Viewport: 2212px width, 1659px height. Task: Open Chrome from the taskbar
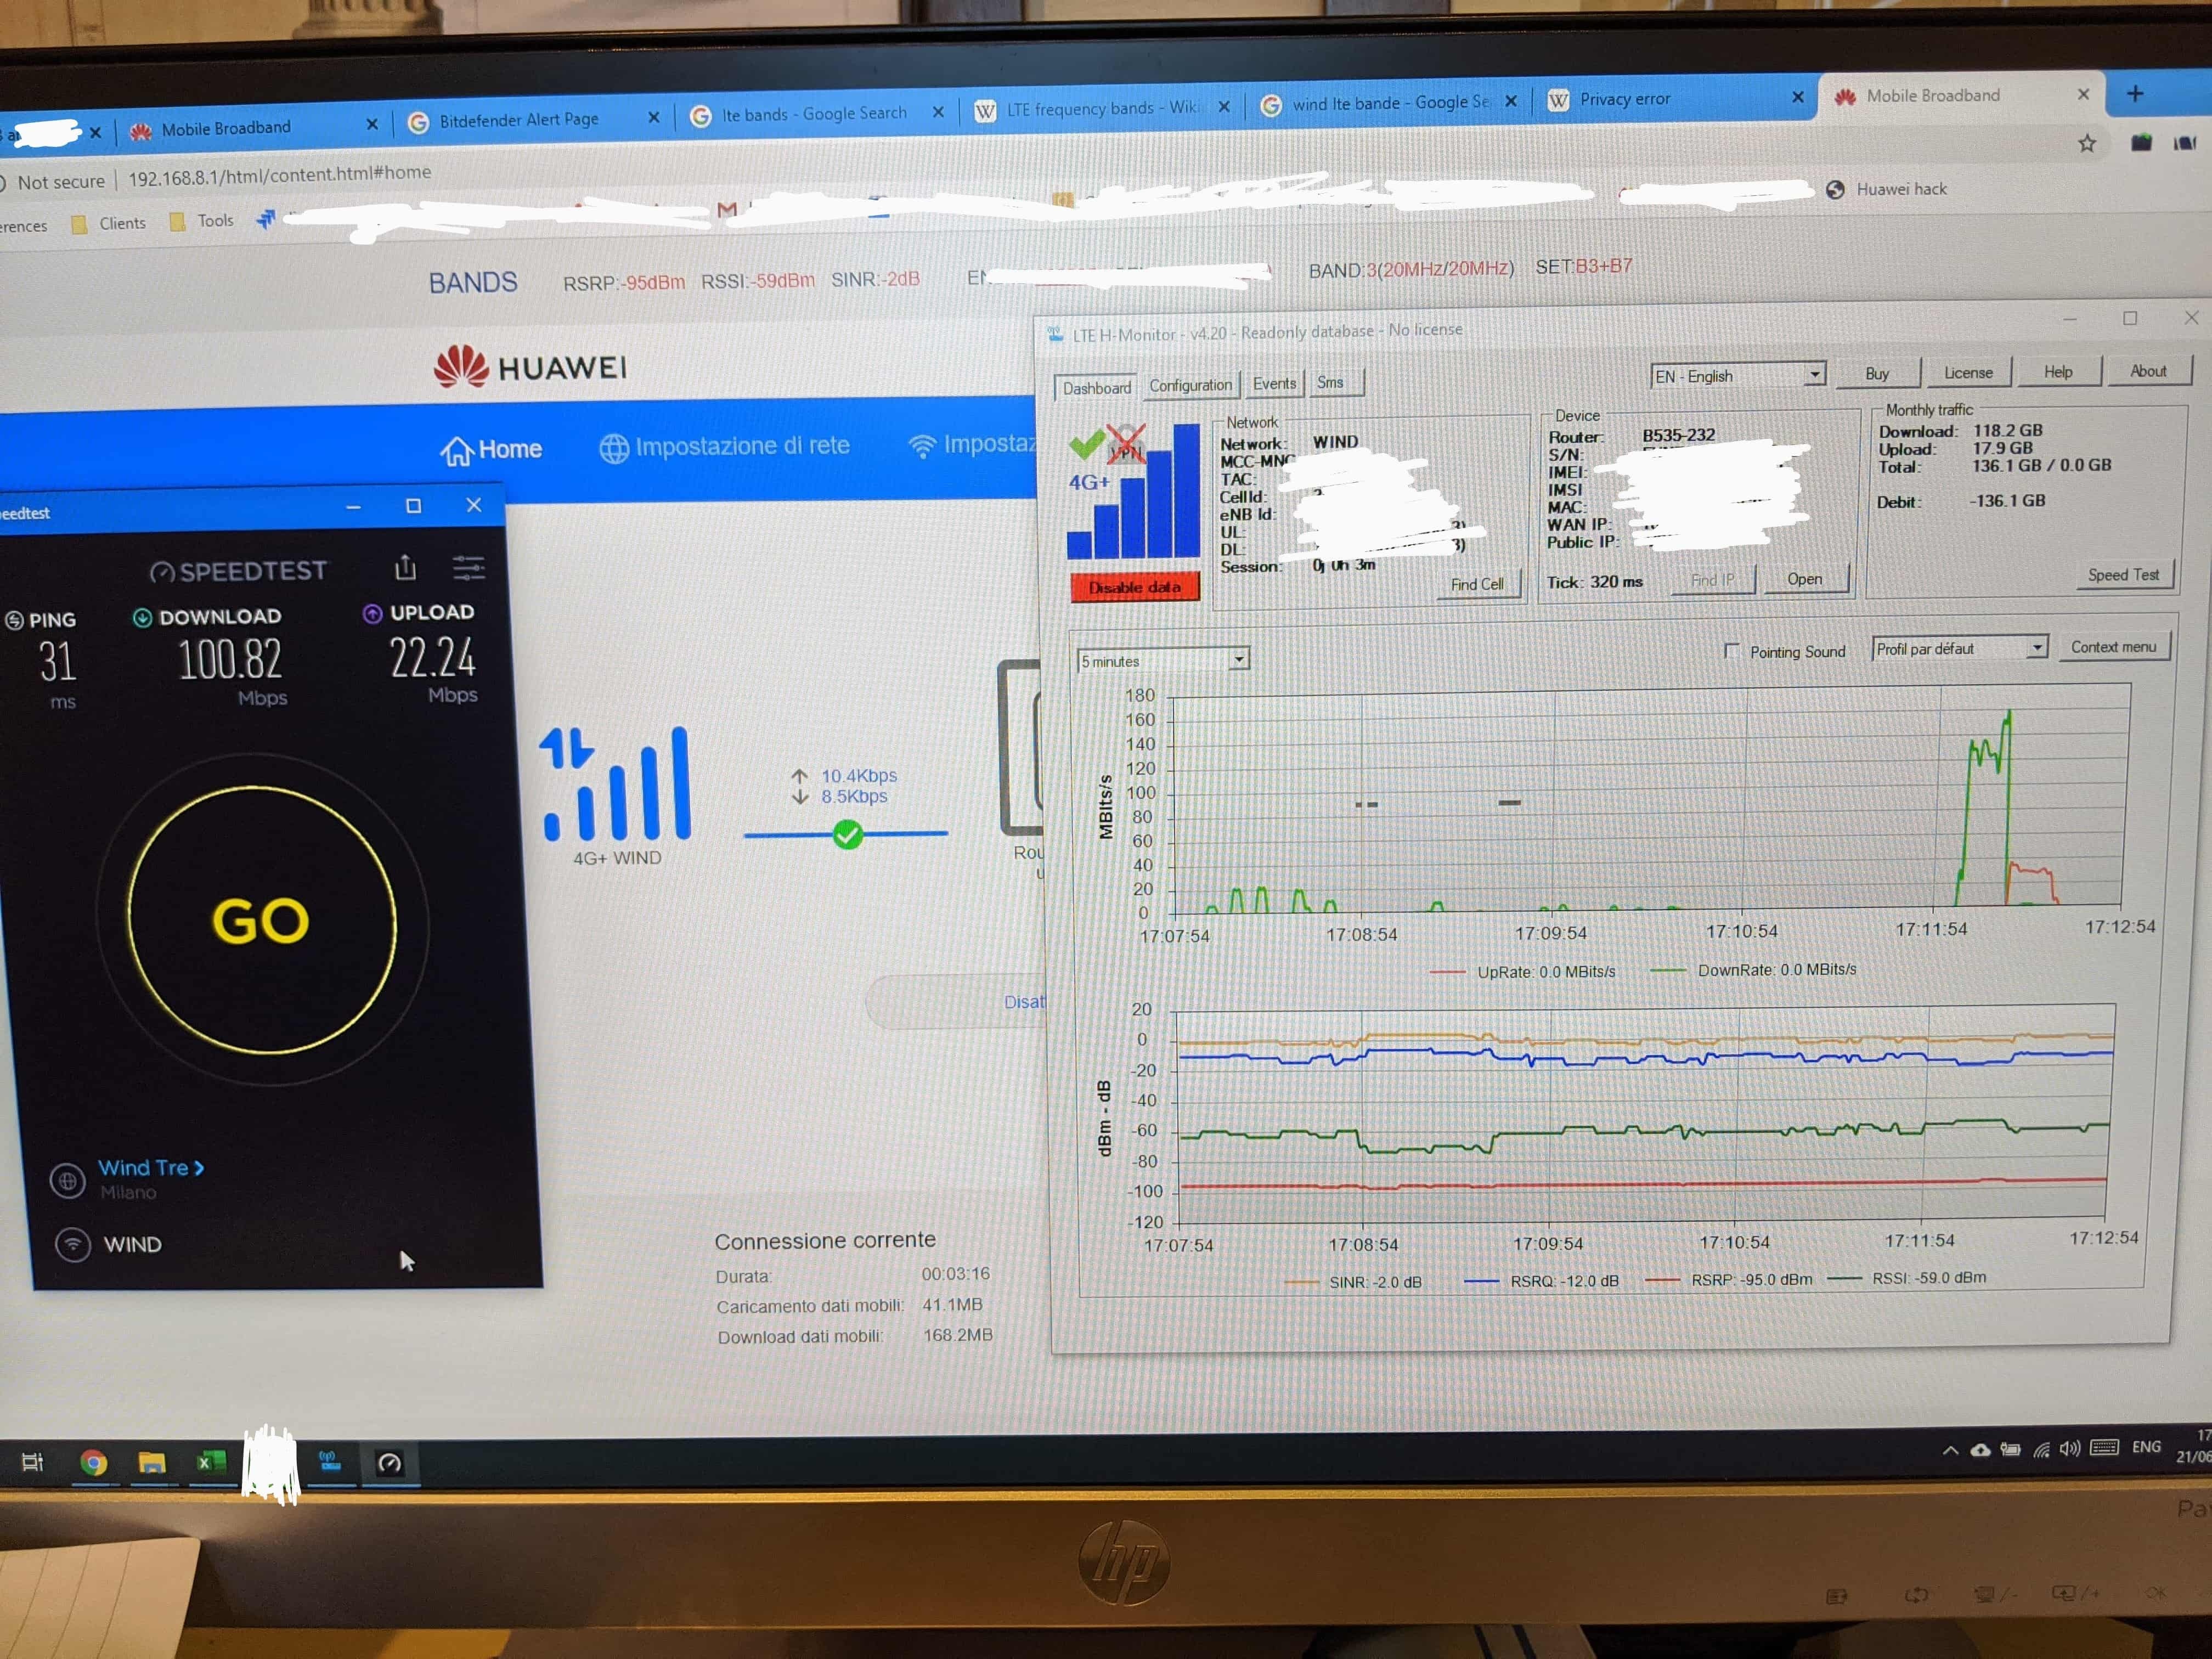click(x=93, y=1463)
